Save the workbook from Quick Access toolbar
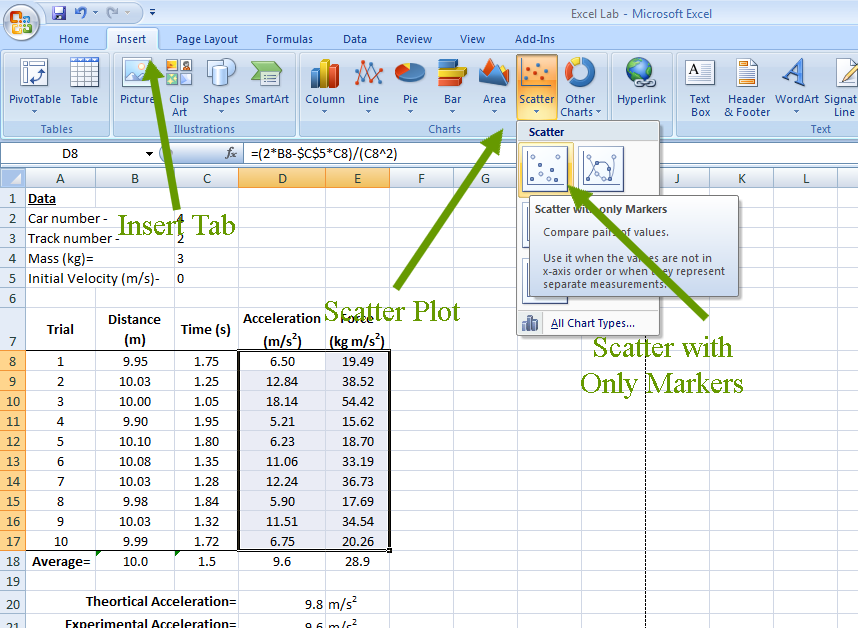 point(59,13)
